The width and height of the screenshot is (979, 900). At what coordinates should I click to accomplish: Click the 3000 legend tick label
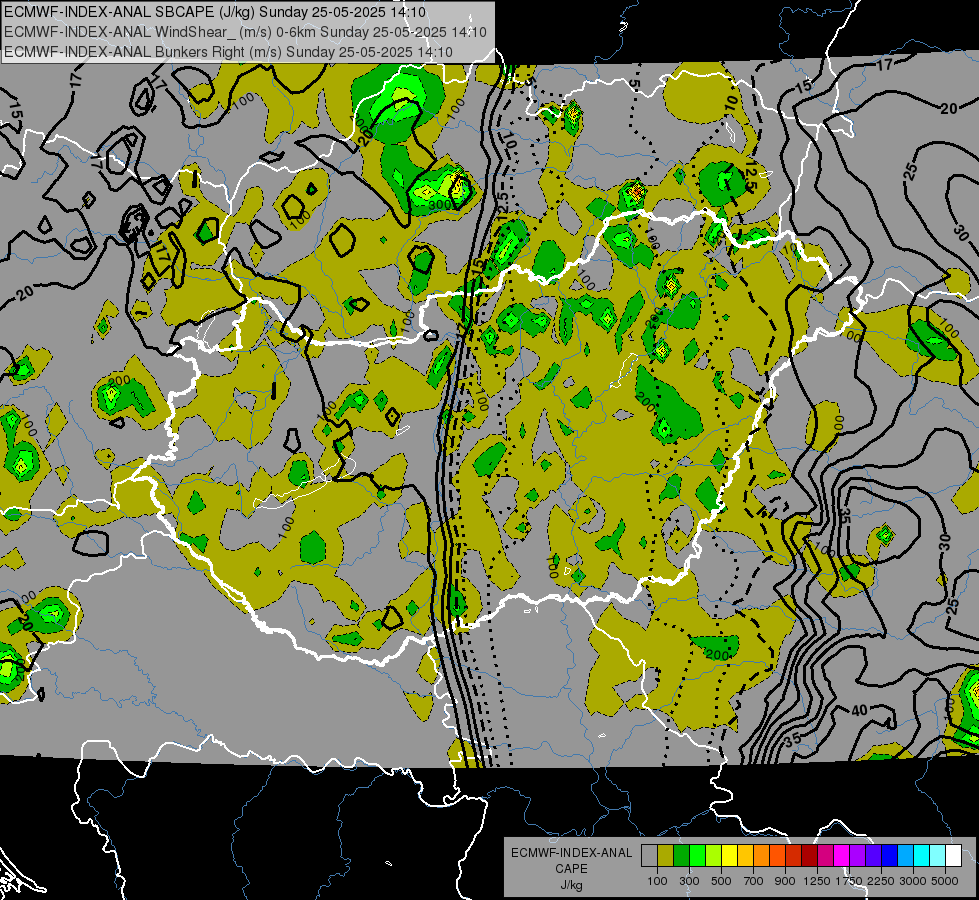point(912,881)
